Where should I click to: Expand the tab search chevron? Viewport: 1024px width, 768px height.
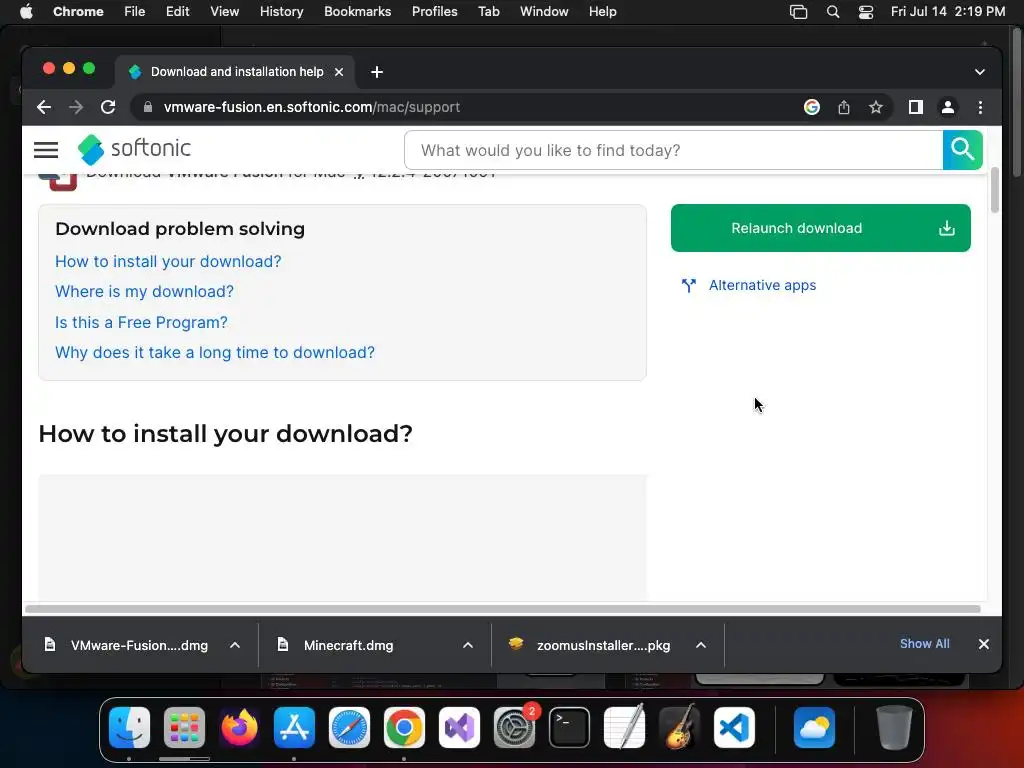point(980,72)
